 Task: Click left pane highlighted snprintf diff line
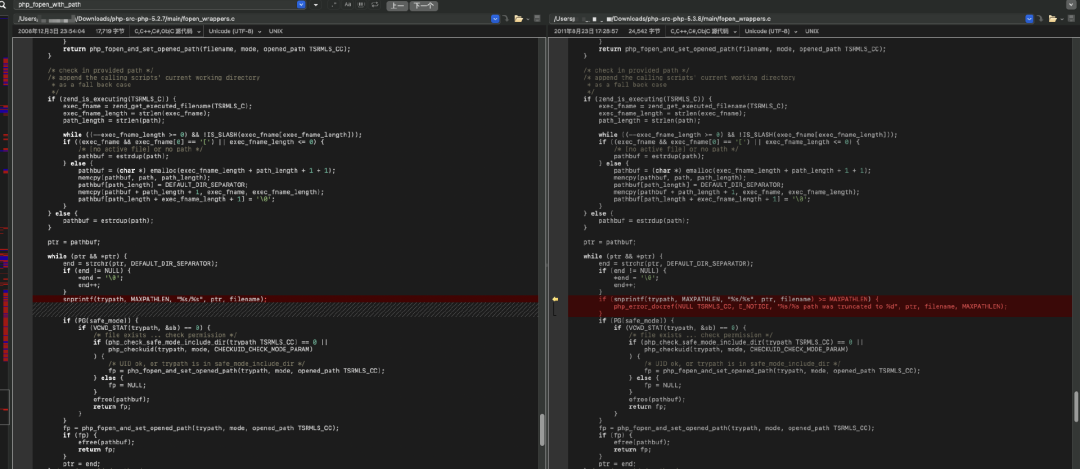pos(284,300)
